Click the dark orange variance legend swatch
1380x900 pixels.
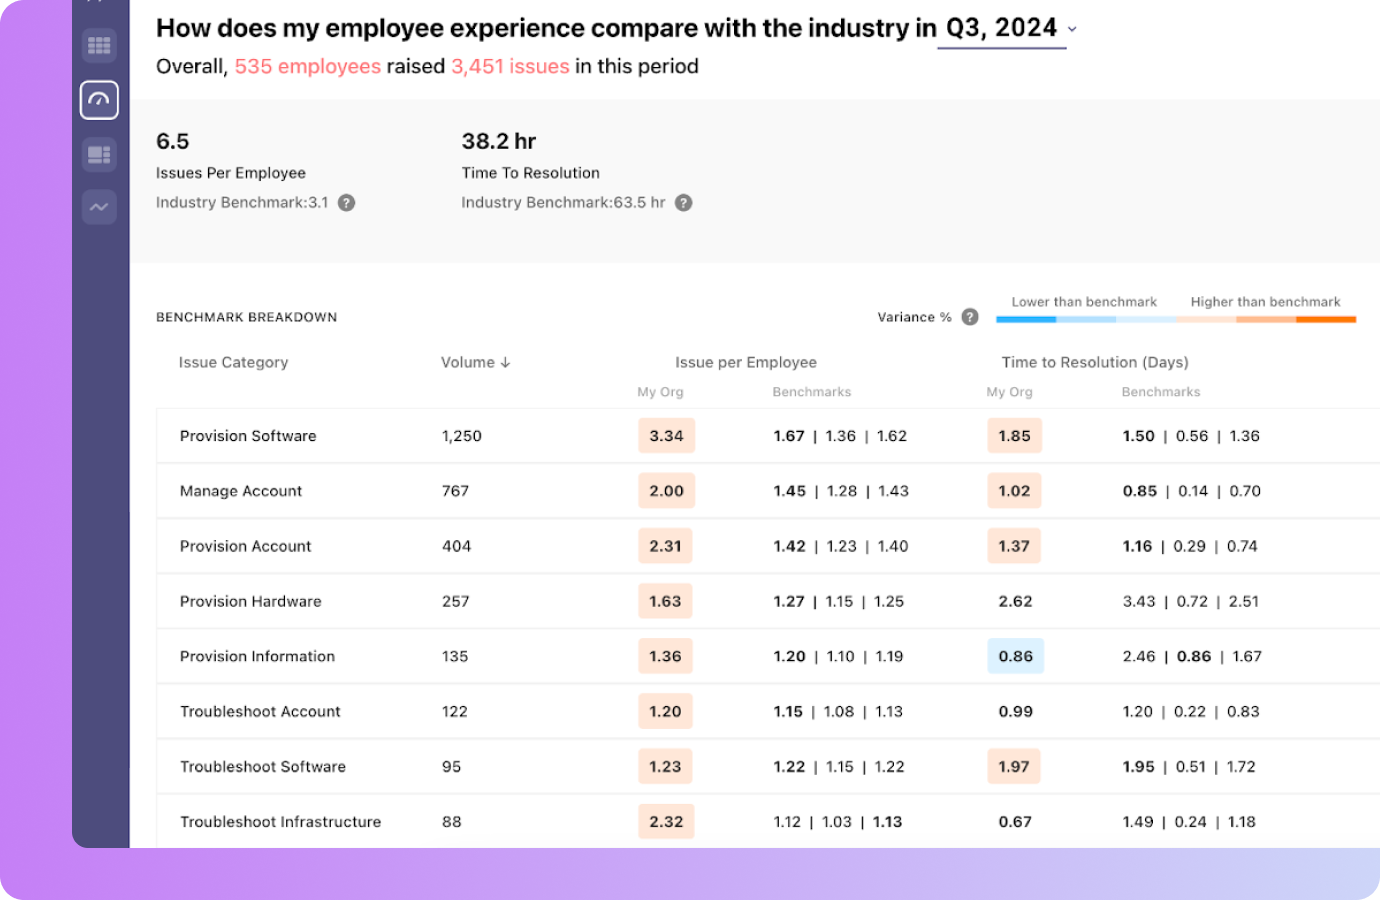click(x=1326, y=320)
